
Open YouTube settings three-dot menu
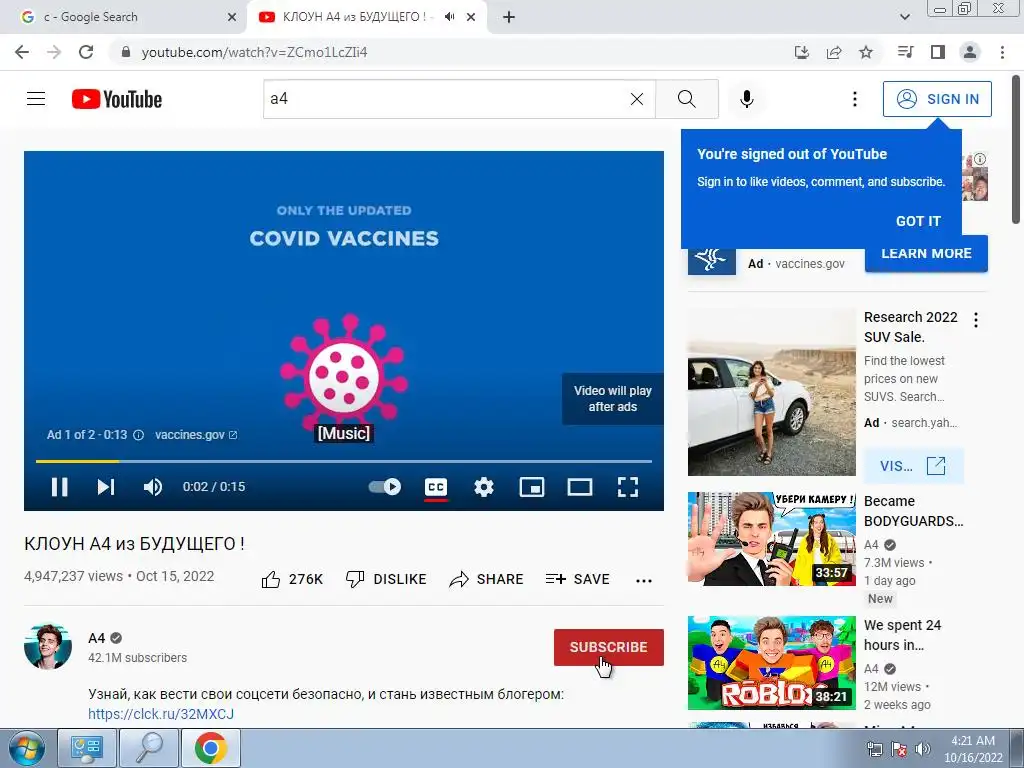[x=854, y=99]
